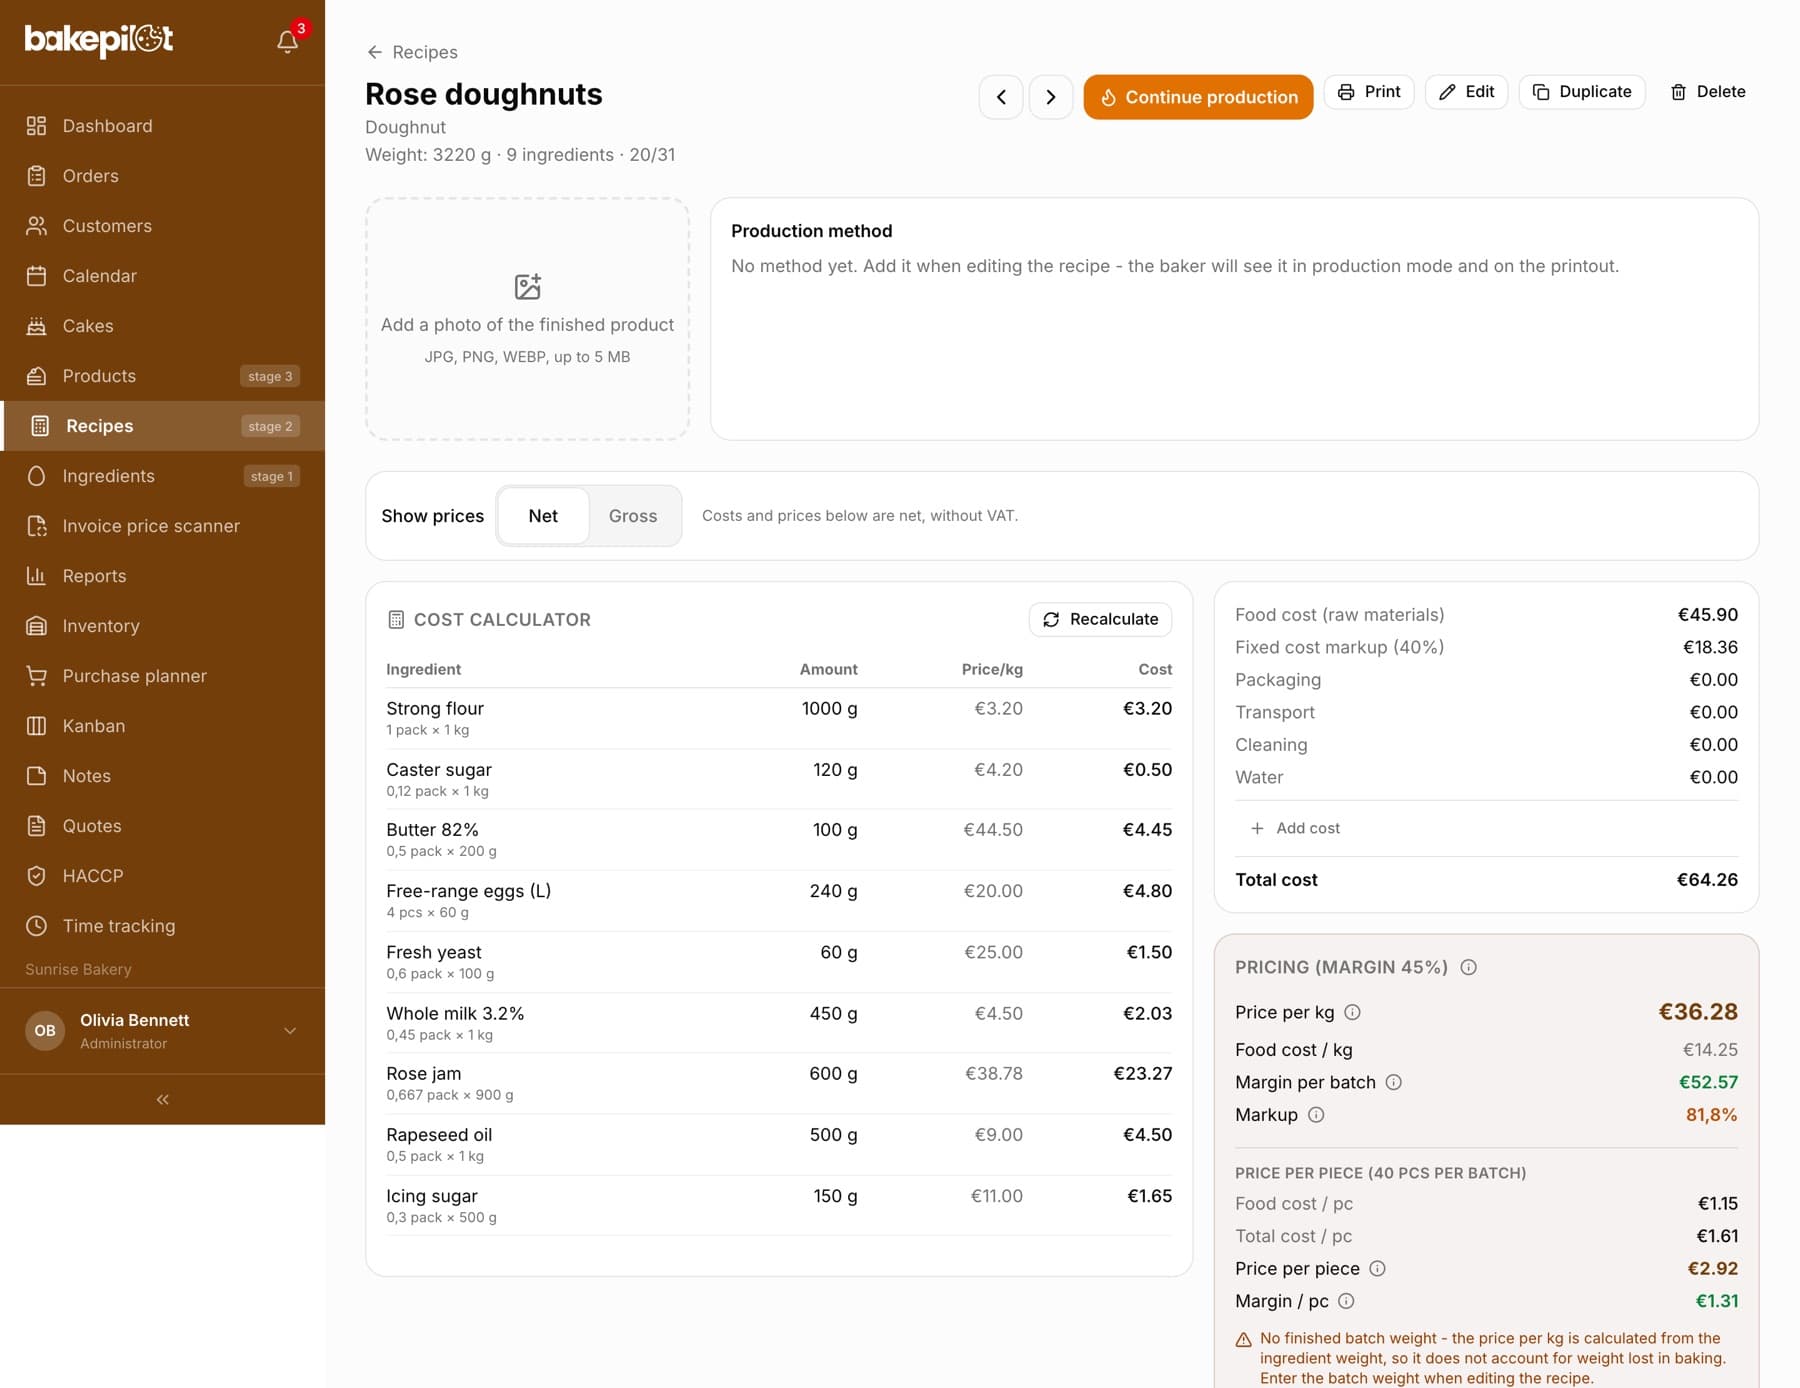This screenshot has height=1388, width=1800.
Task: Recalculate the cost calculator
Action: click(x=1100, y=619)
